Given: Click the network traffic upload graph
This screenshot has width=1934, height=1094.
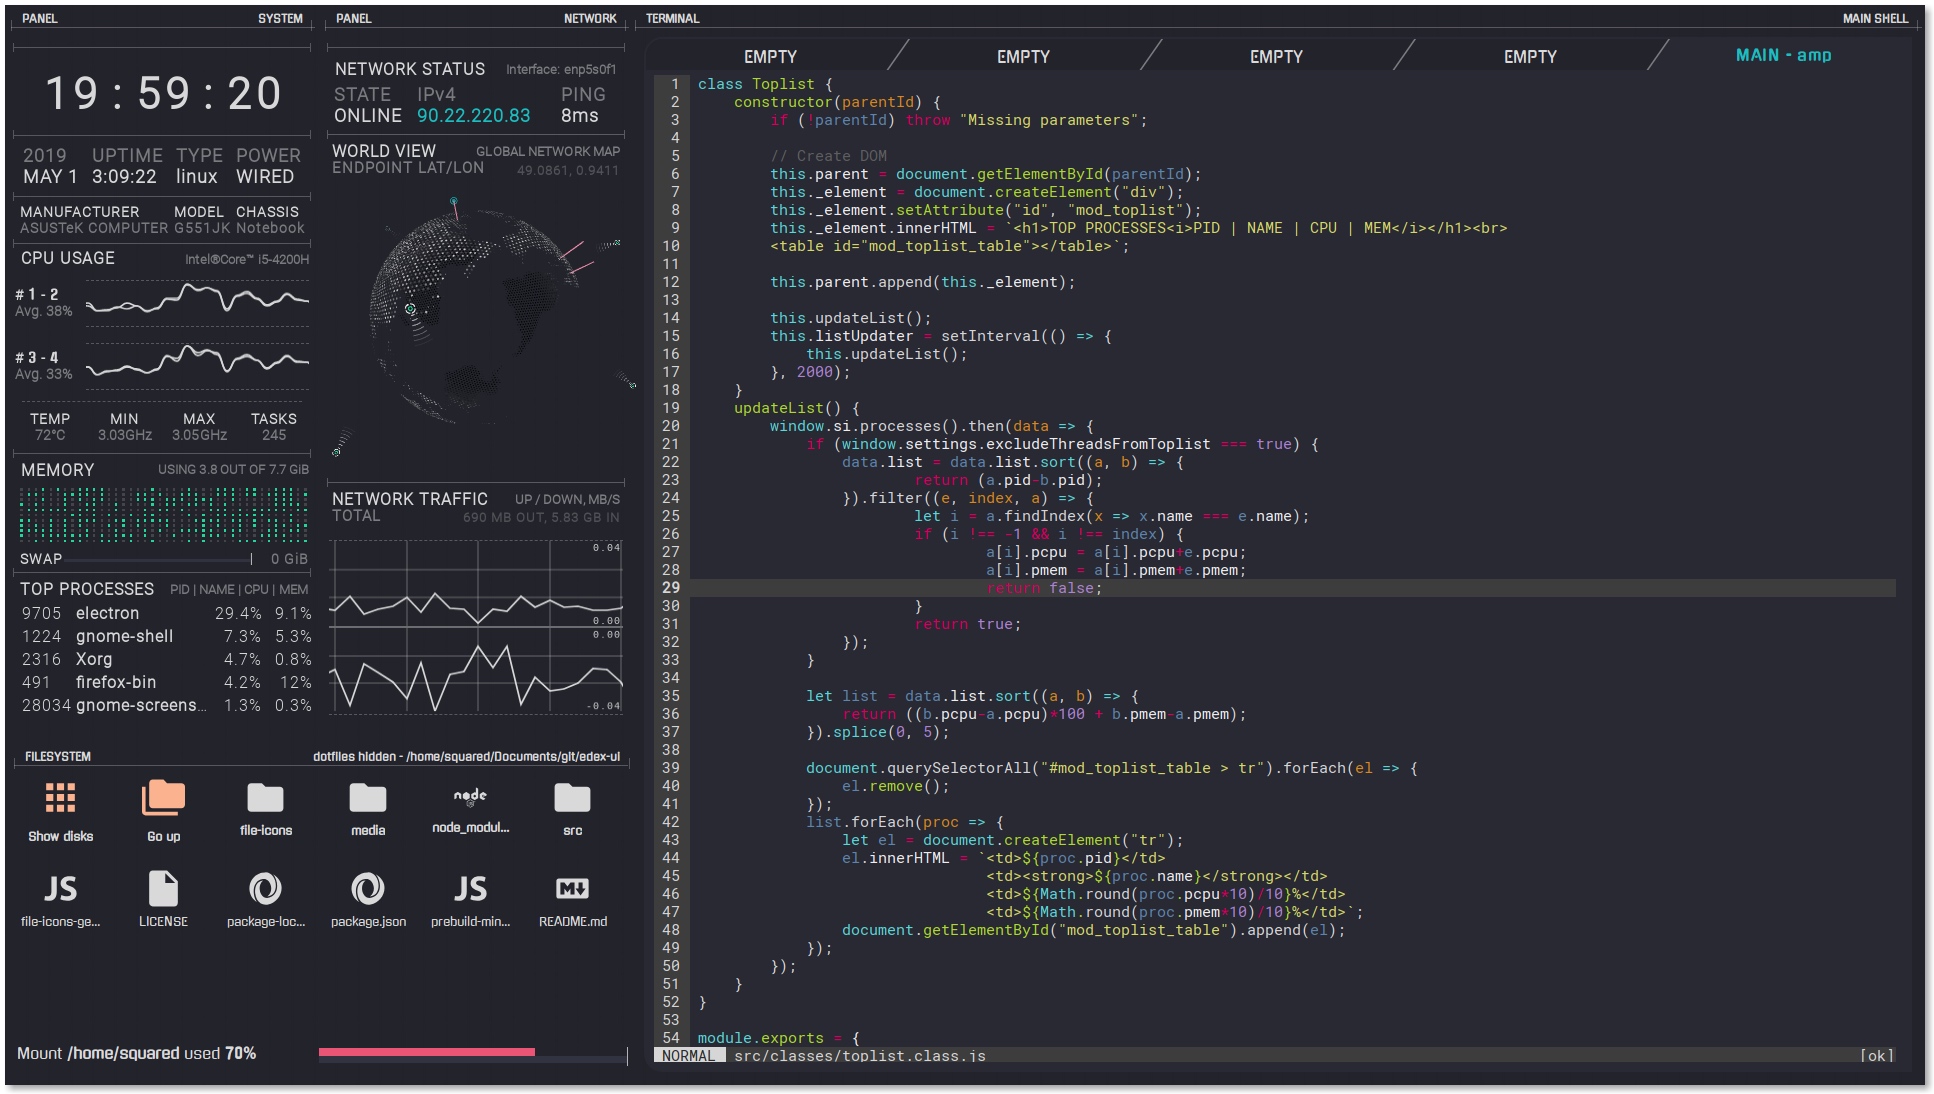Looking at the screenshot, I should pos(477,584).
